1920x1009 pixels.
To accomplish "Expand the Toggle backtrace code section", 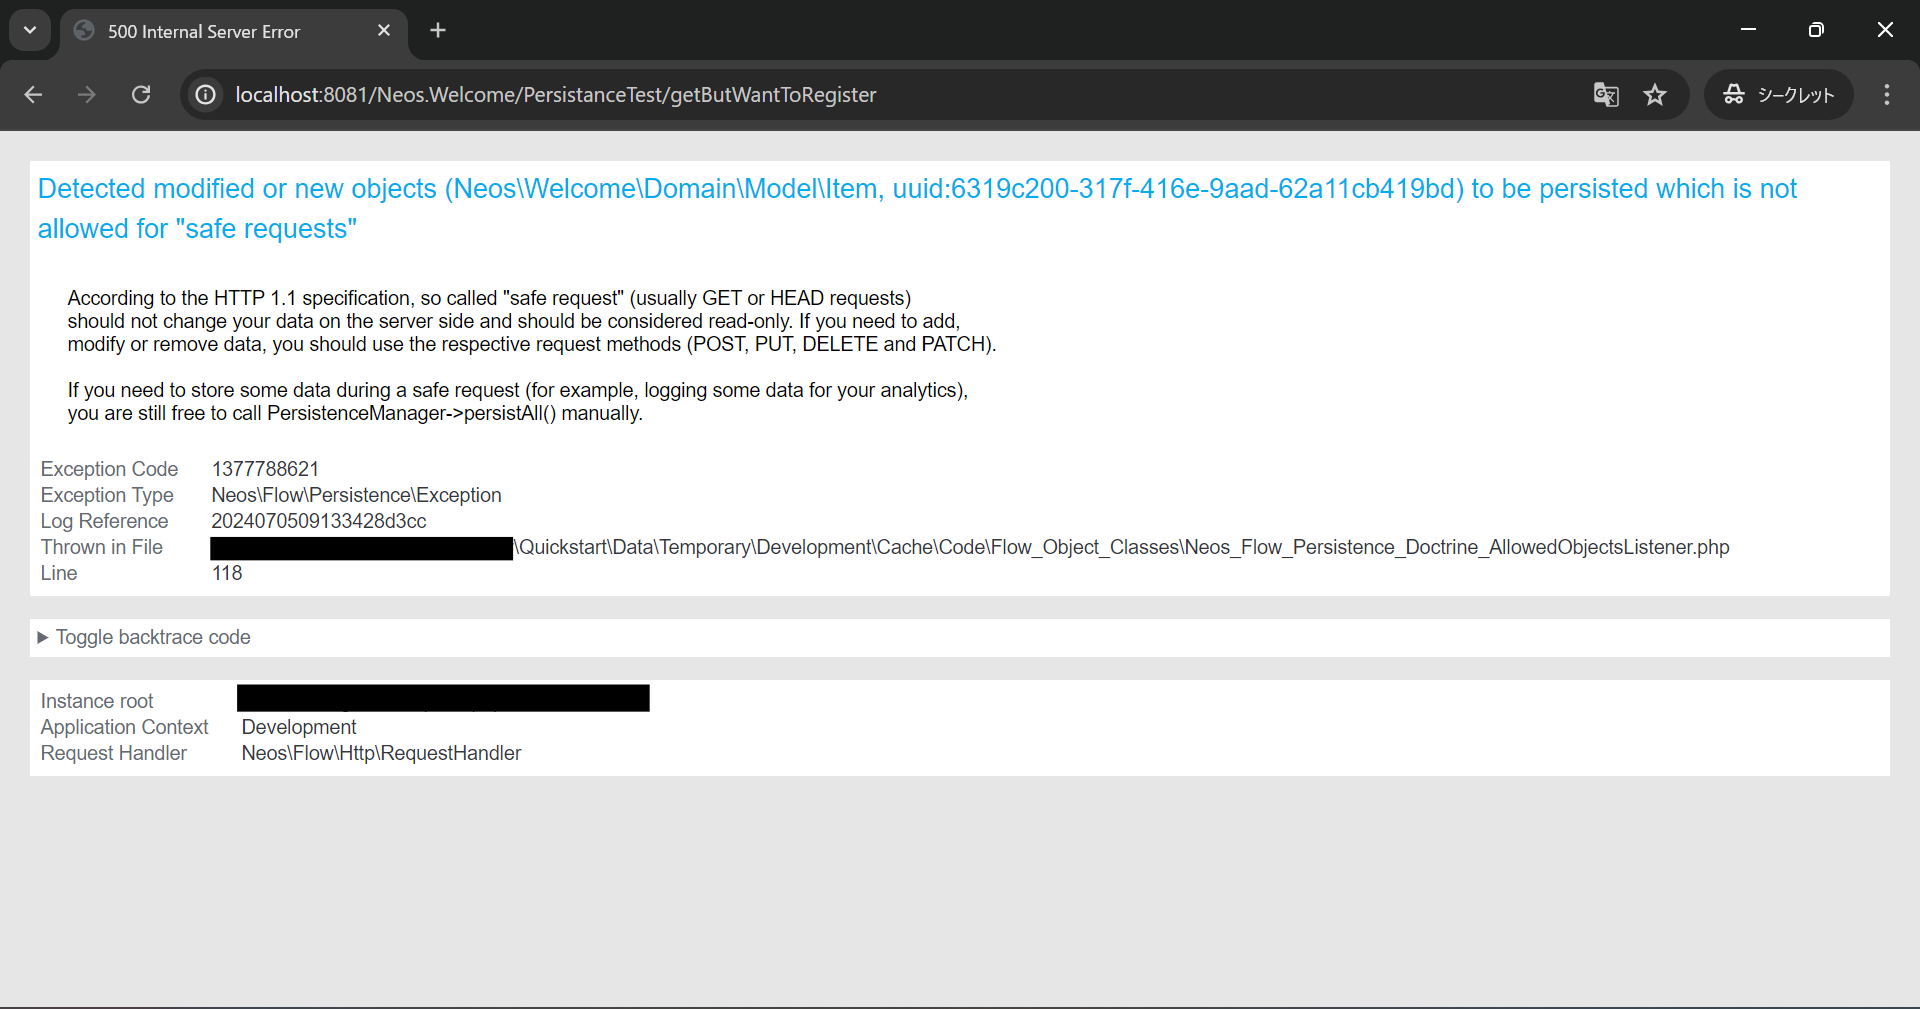I will click(x=144, y=638).
